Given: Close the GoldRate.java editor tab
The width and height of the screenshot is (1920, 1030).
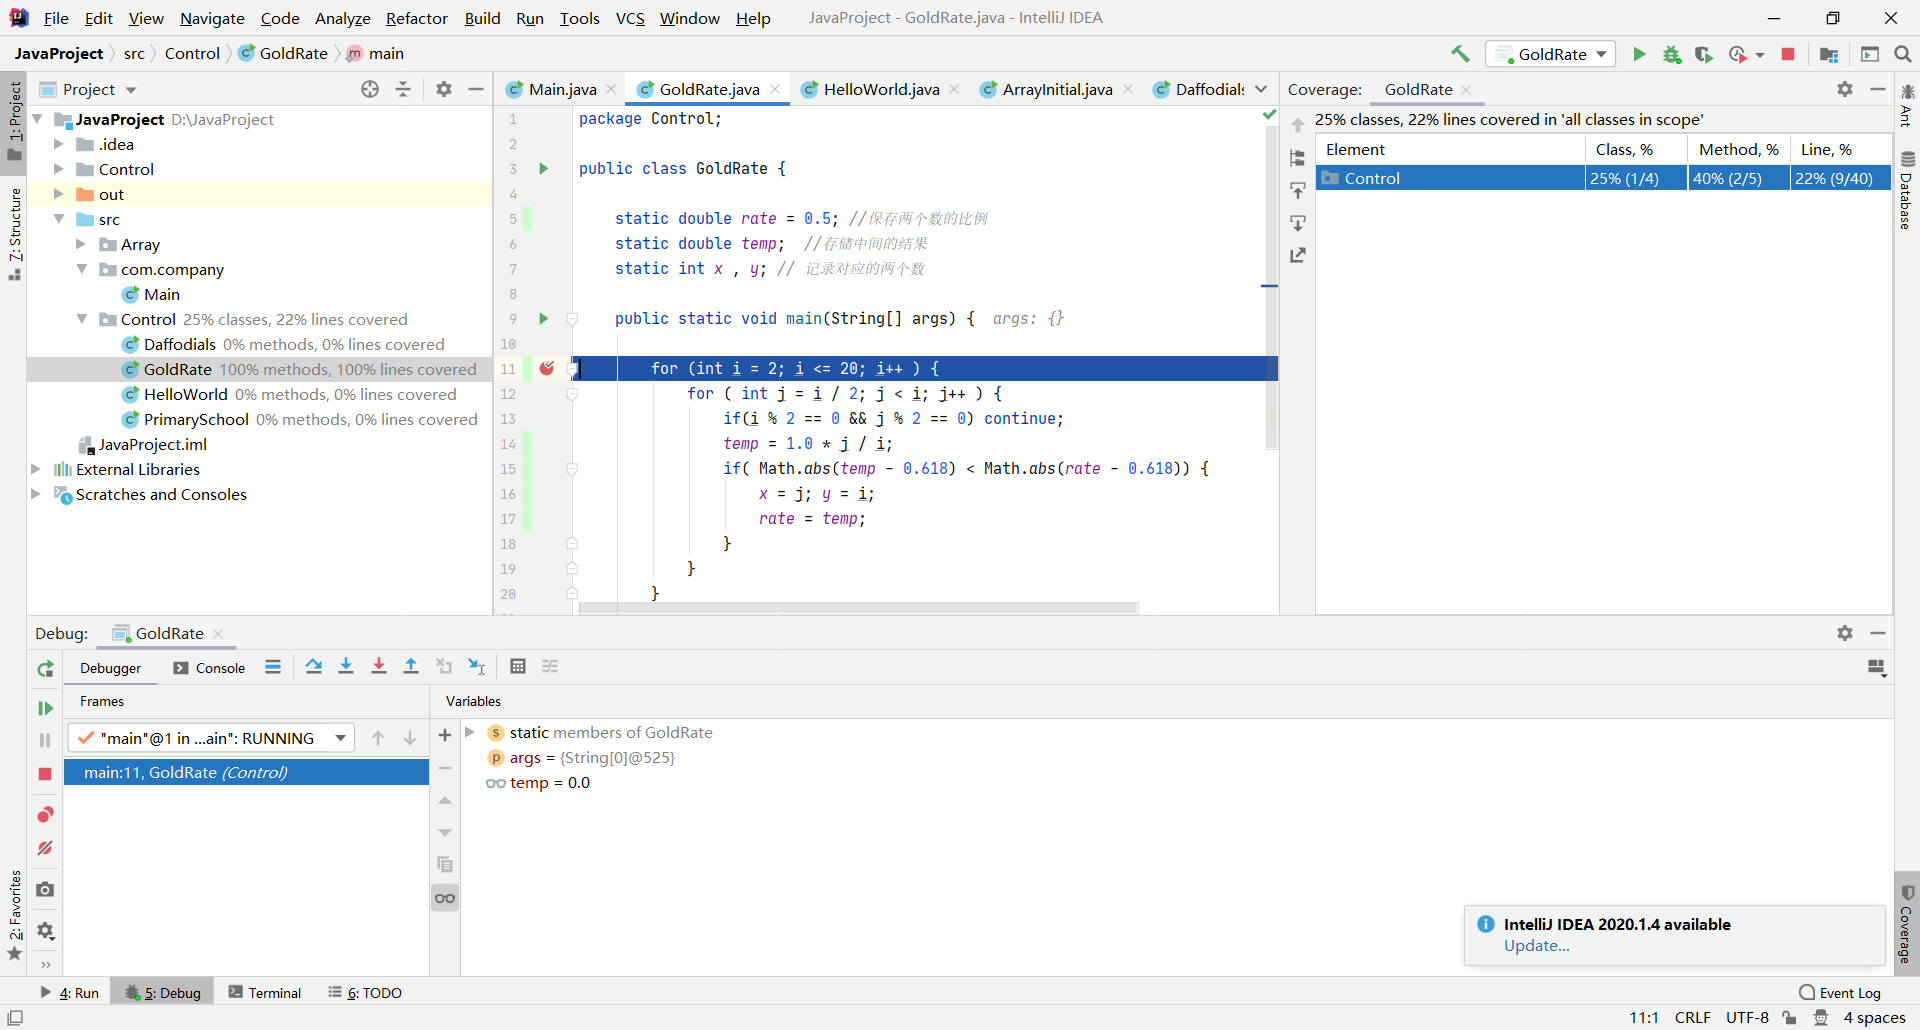Looking at the screenshot, I should (x=775, y=89).
